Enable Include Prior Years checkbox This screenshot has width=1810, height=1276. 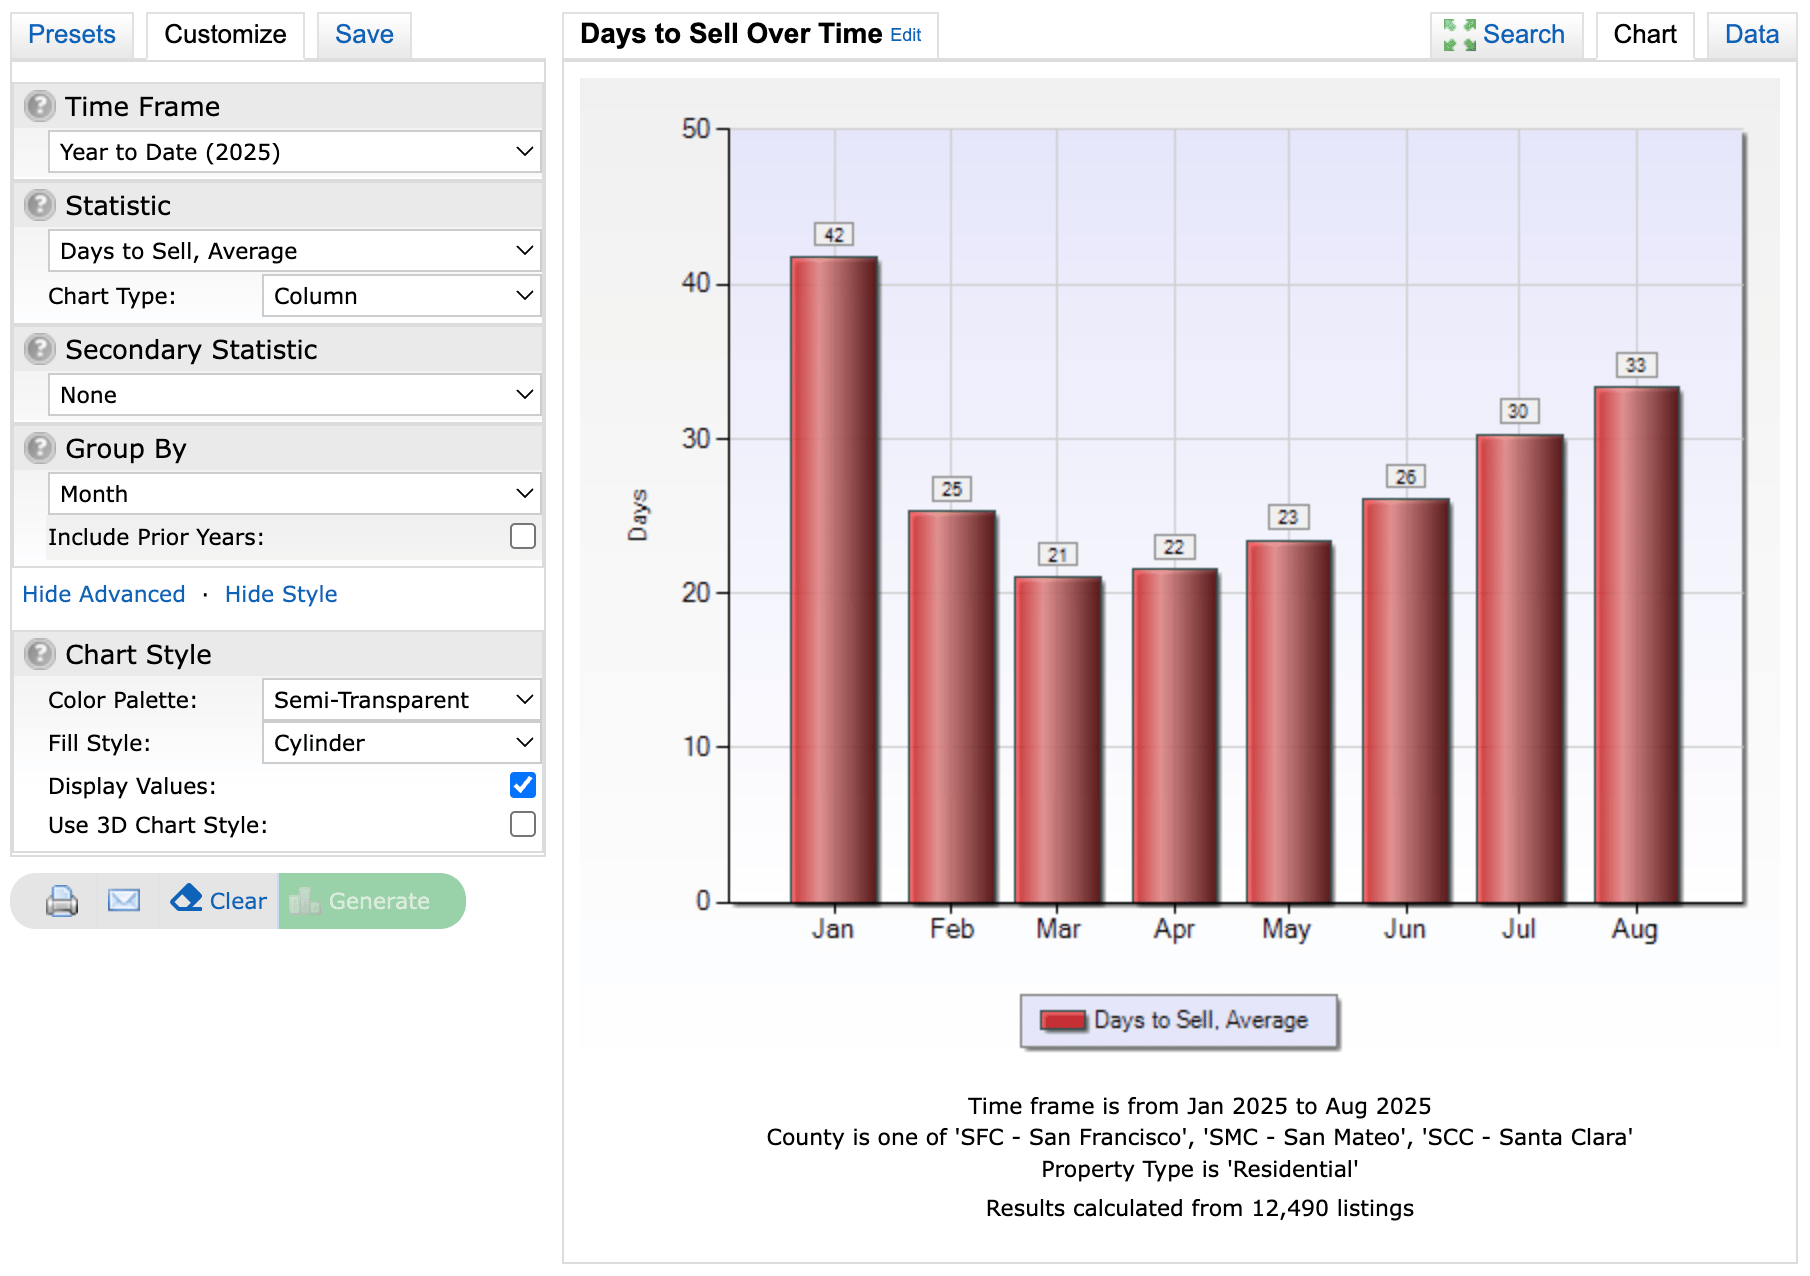click(523, 537)
